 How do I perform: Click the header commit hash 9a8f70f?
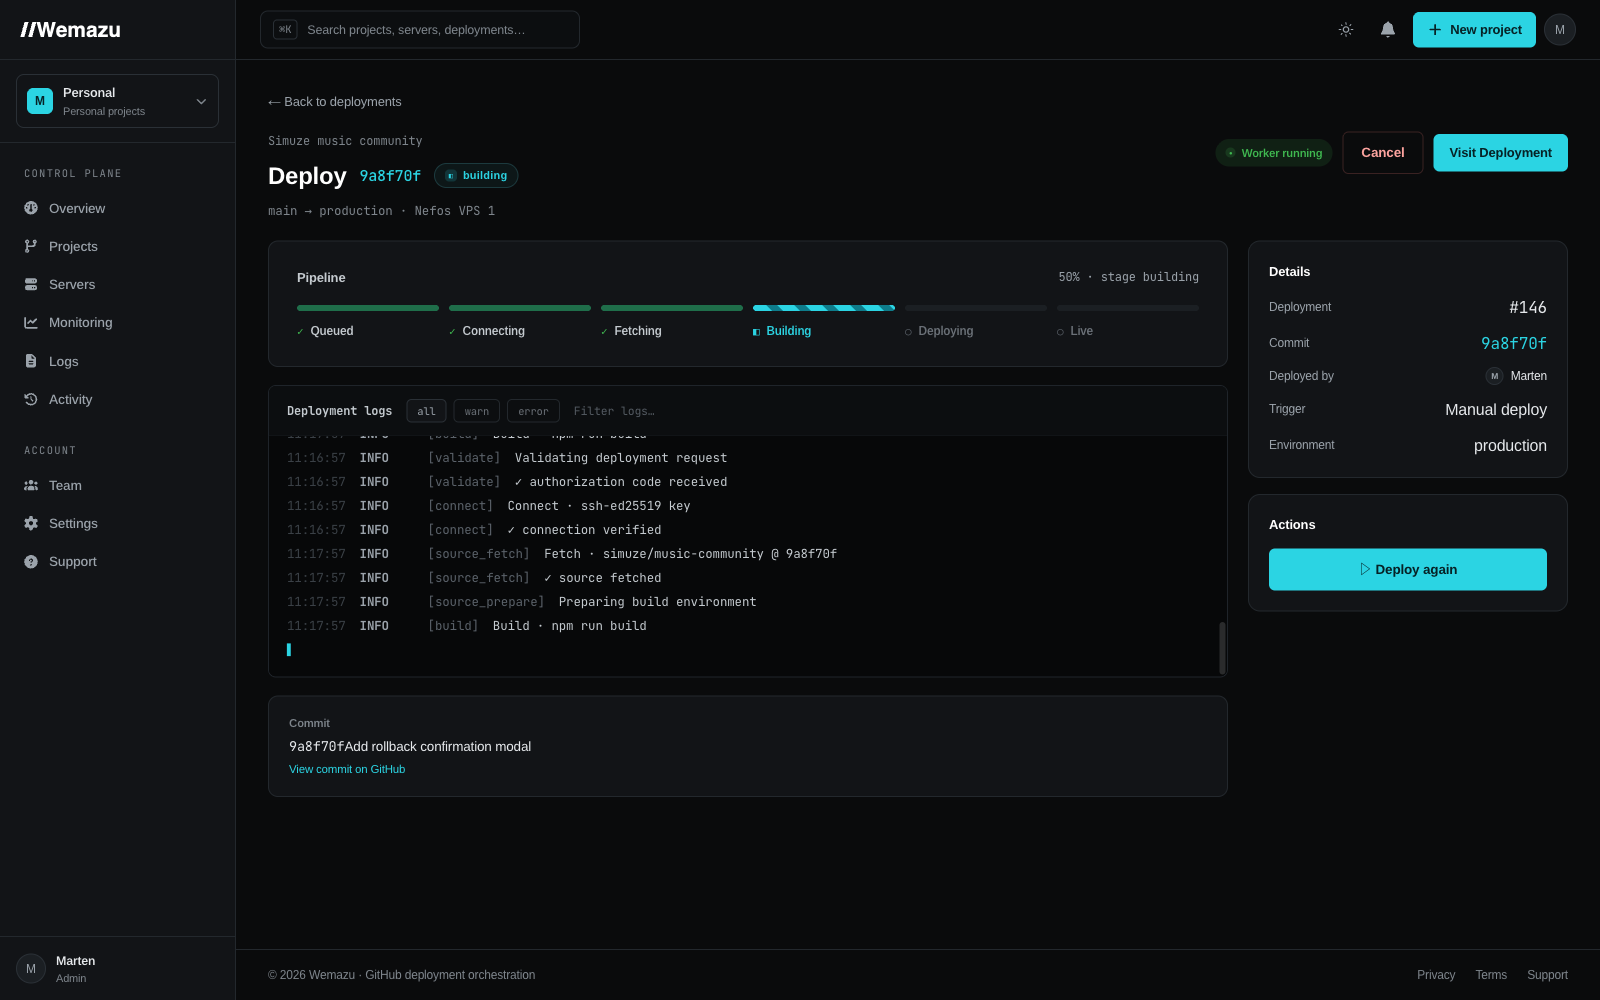click(390, 176)
